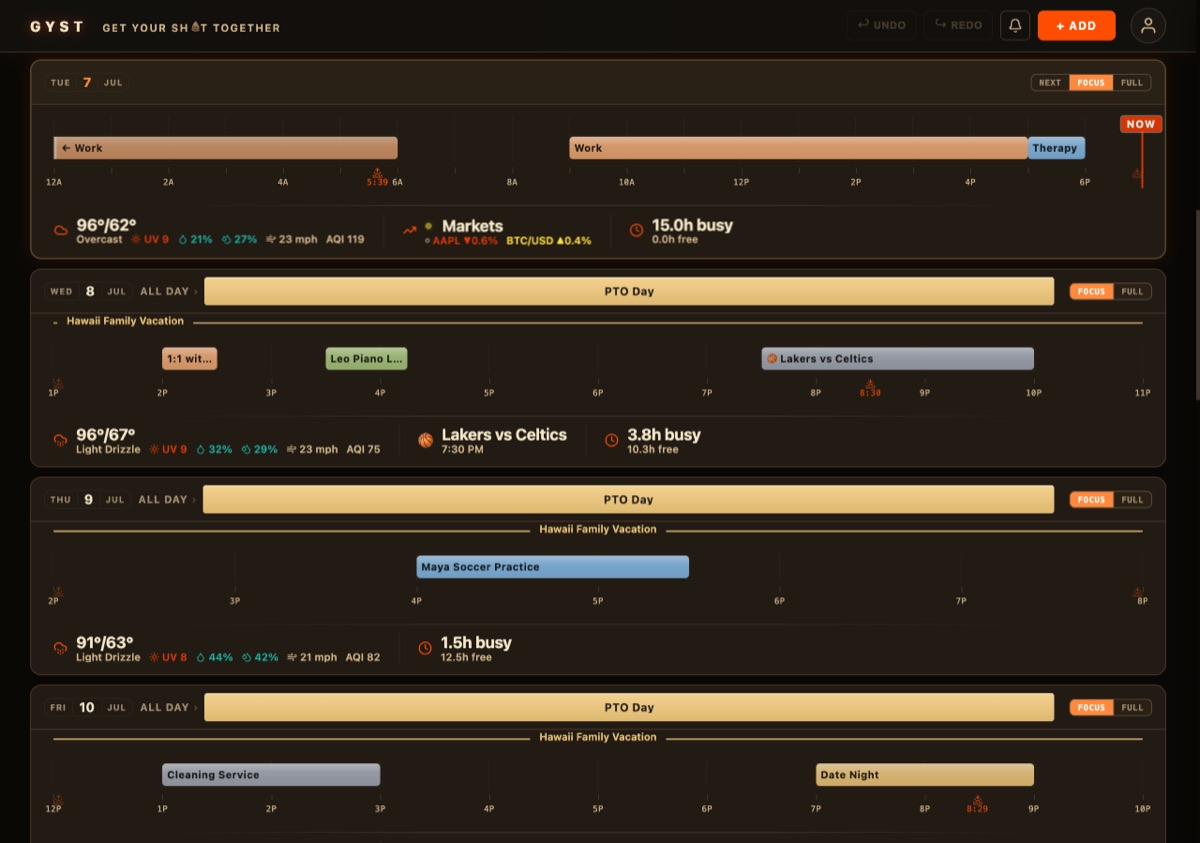Click the humidity drop beside 44%
Screen dimensions: 1200x843
[x=201, y=658]
